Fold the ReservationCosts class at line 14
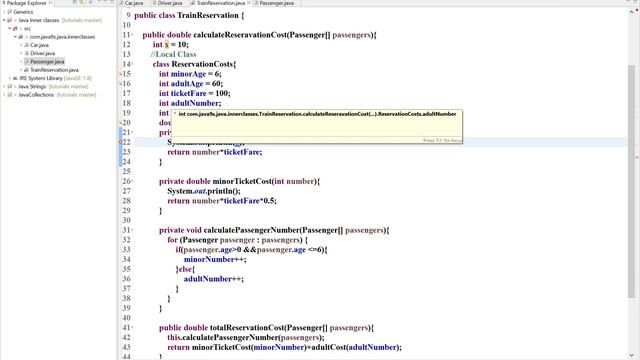This screenshot has height=360, width=640. click(x=132, y=64)
